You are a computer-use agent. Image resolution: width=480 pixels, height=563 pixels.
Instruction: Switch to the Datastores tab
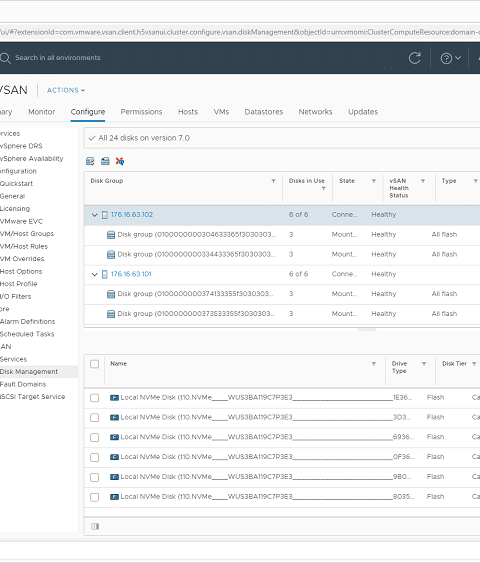pos(264,112)
